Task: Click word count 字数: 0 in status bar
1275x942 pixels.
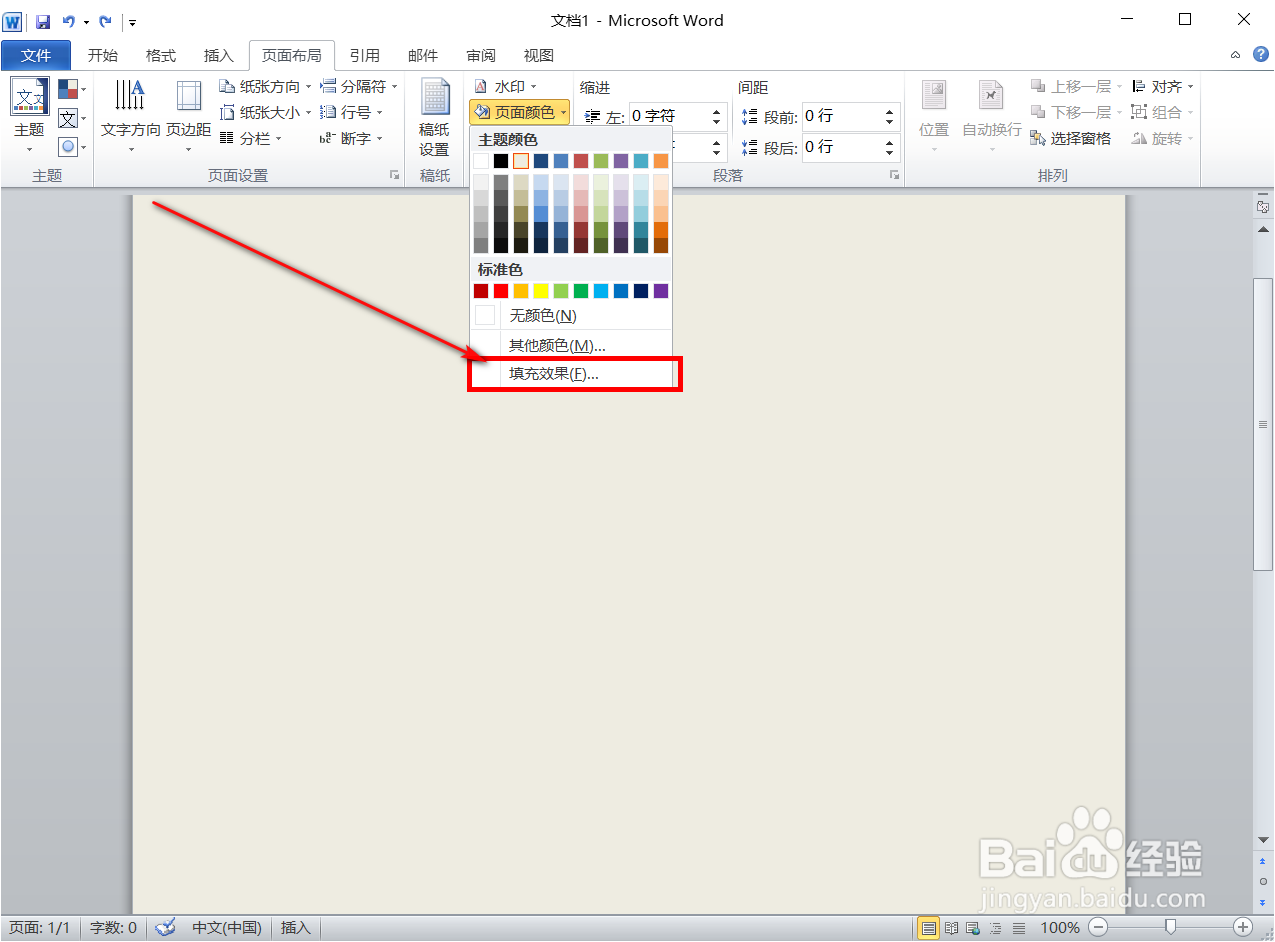Action: click(x=113, y=928)
